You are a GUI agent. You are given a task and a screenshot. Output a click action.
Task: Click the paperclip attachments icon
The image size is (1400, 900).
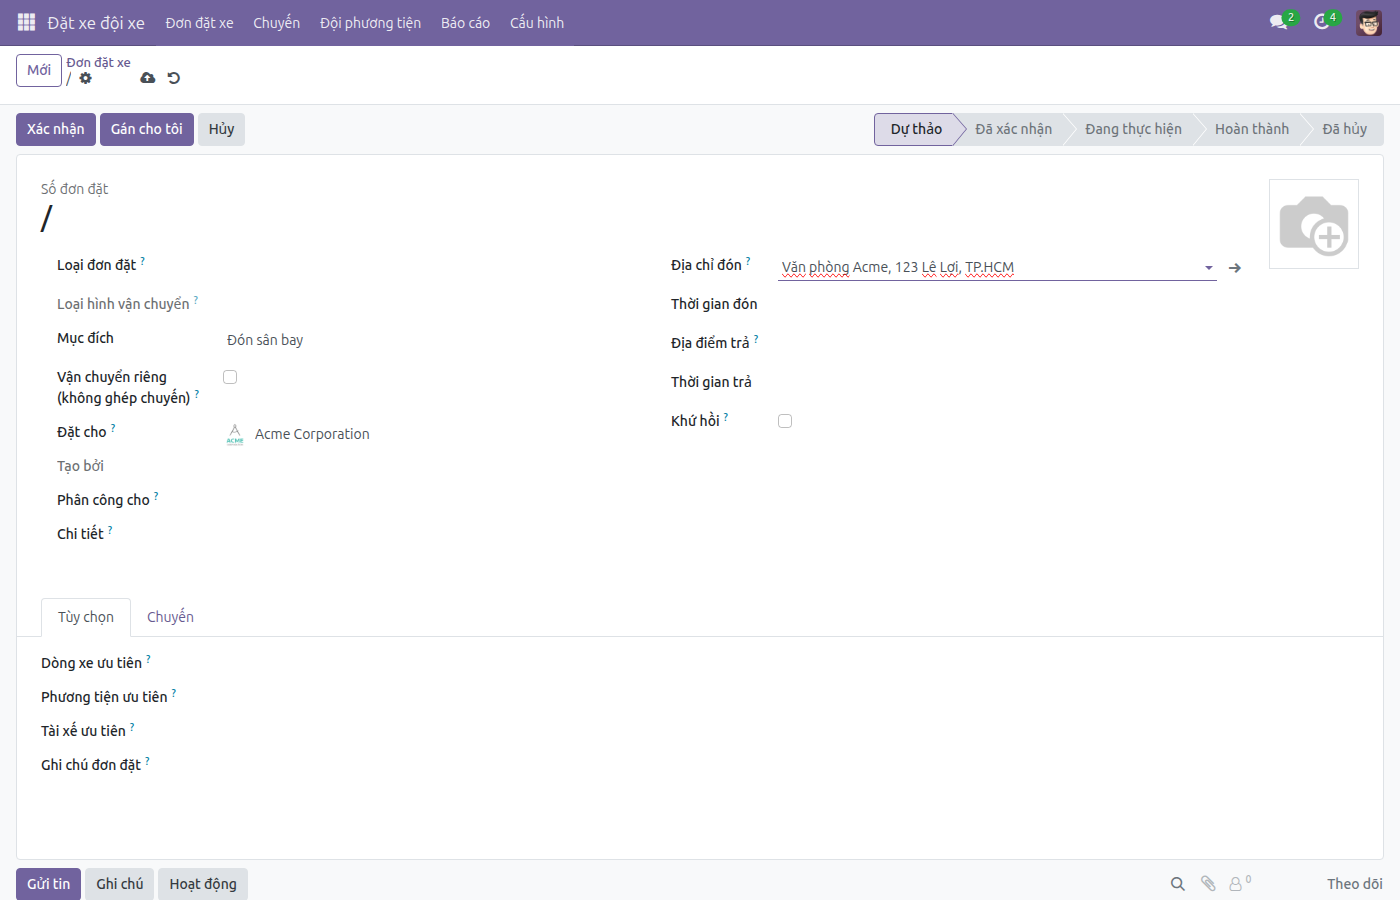click(1208, 884)
